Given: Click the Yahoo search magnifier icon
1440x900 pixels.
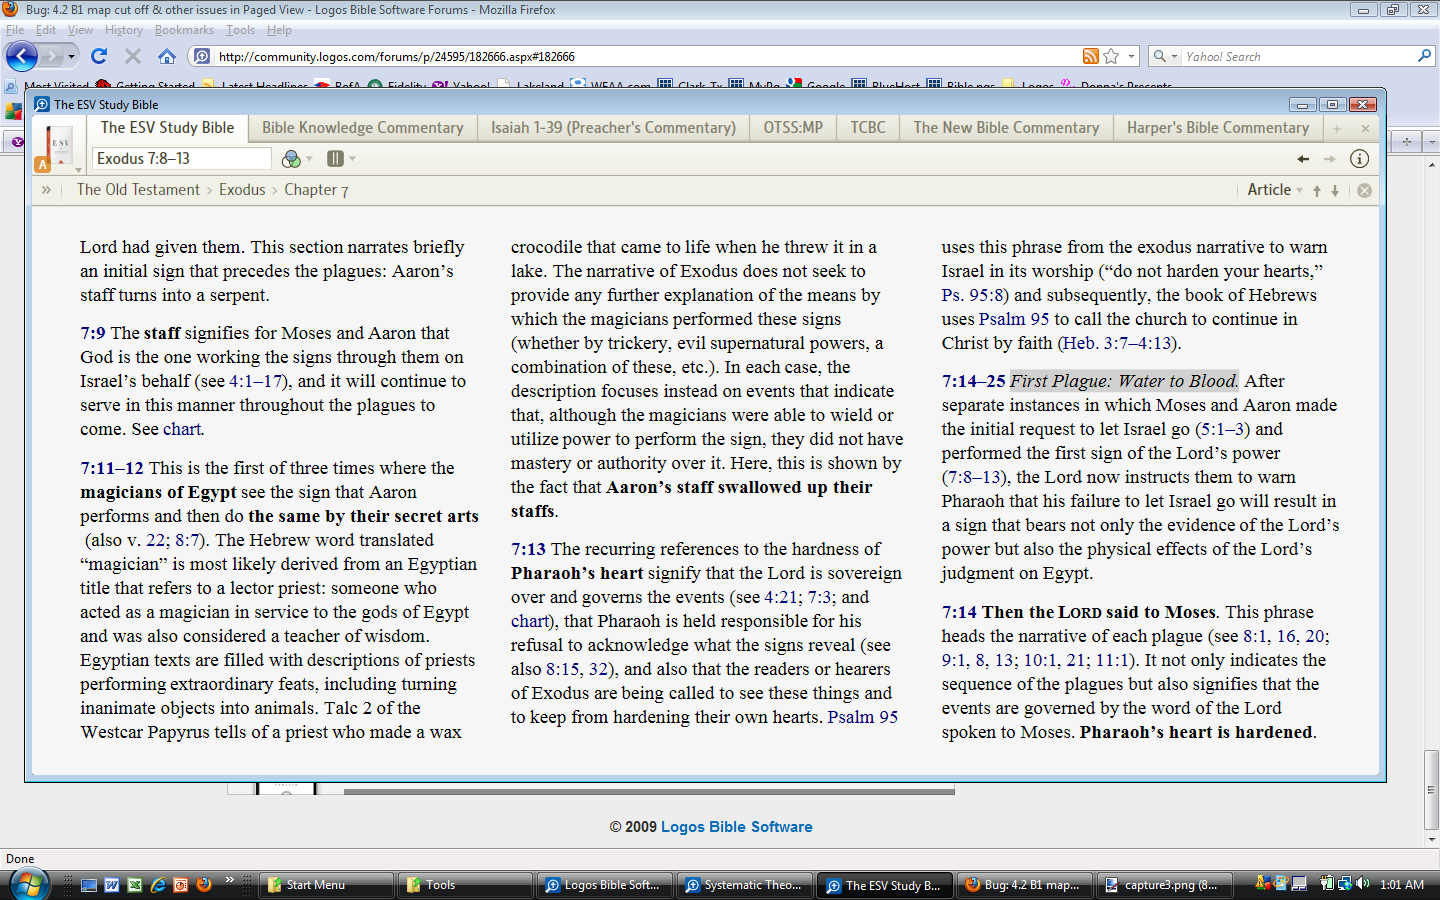Looking at the screenshot, I should 1425,56.
